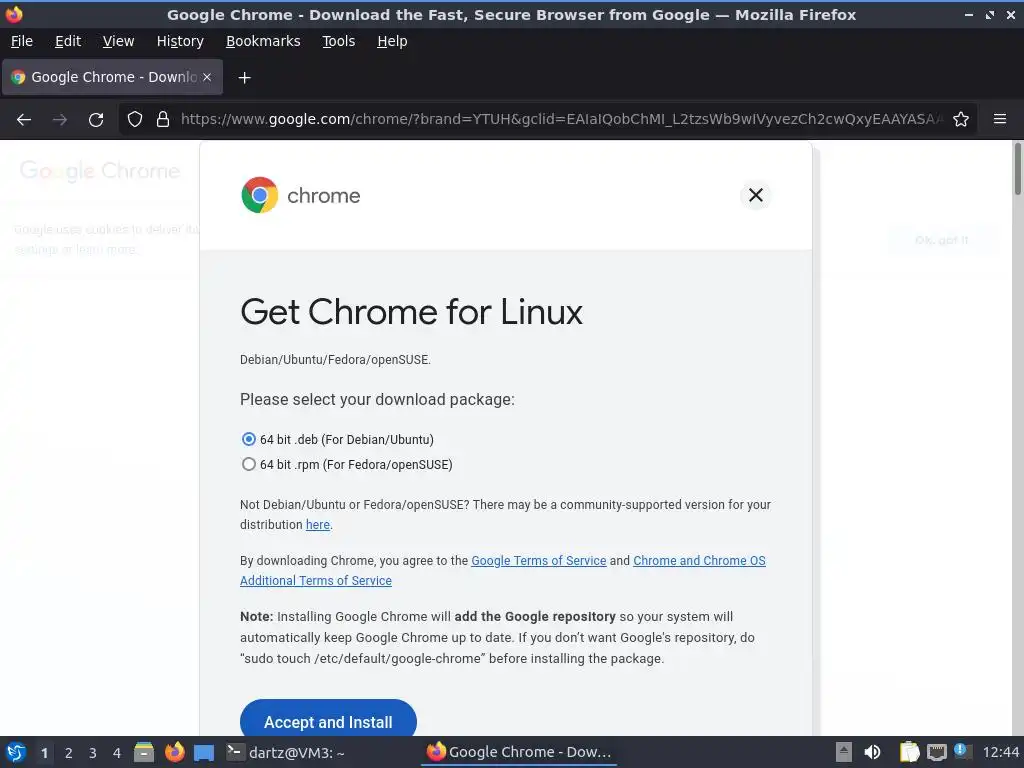The image size is (1024, 768).
Task: Open a new tab with plus button
Action: tap(244, 78)
